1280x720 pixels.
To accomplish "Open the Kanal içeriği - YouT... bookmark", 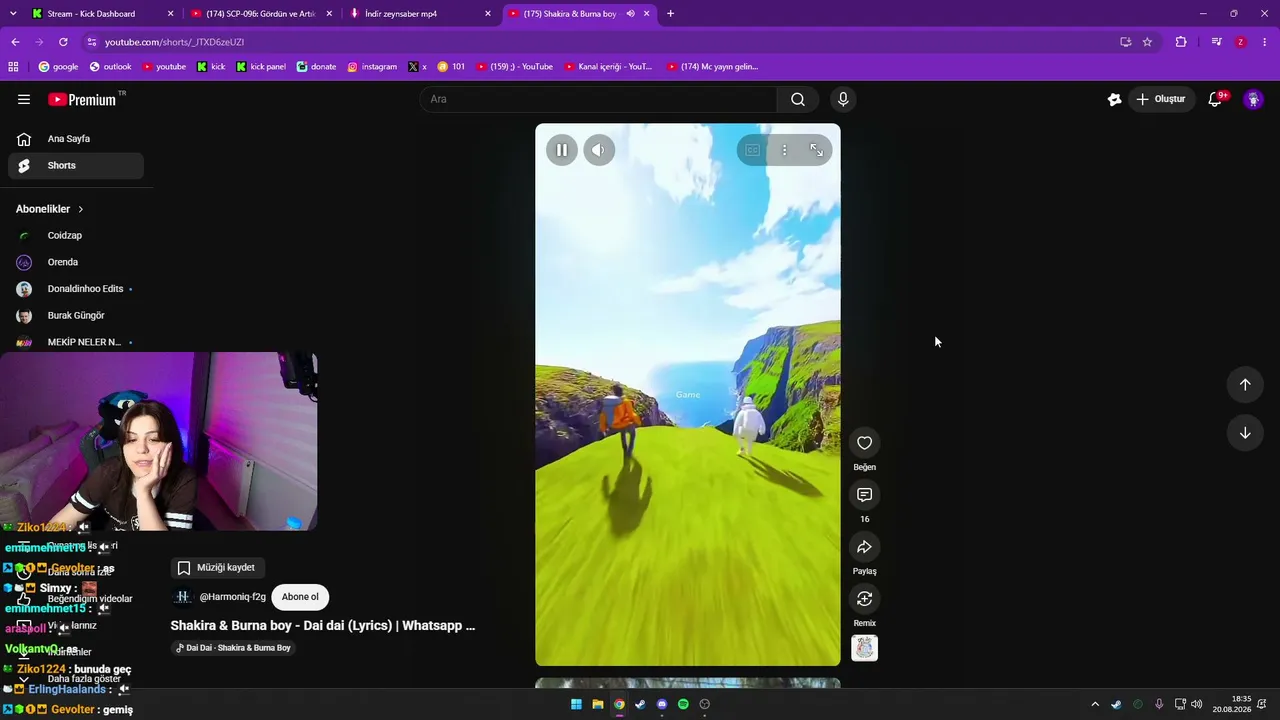I will pos(608,67).
